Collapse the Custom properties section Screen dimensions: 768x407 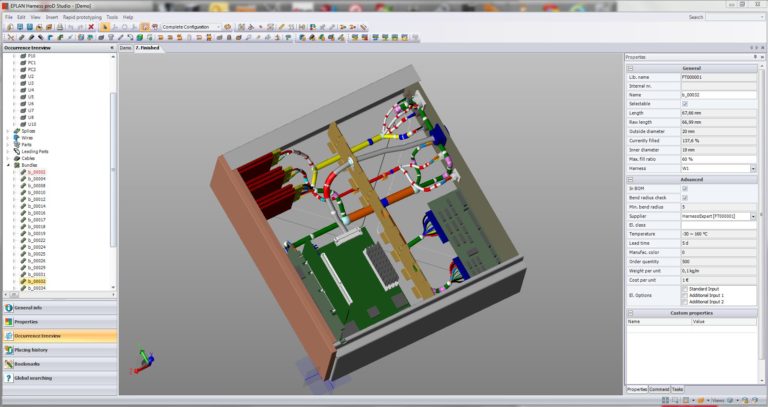click(630, 312)
